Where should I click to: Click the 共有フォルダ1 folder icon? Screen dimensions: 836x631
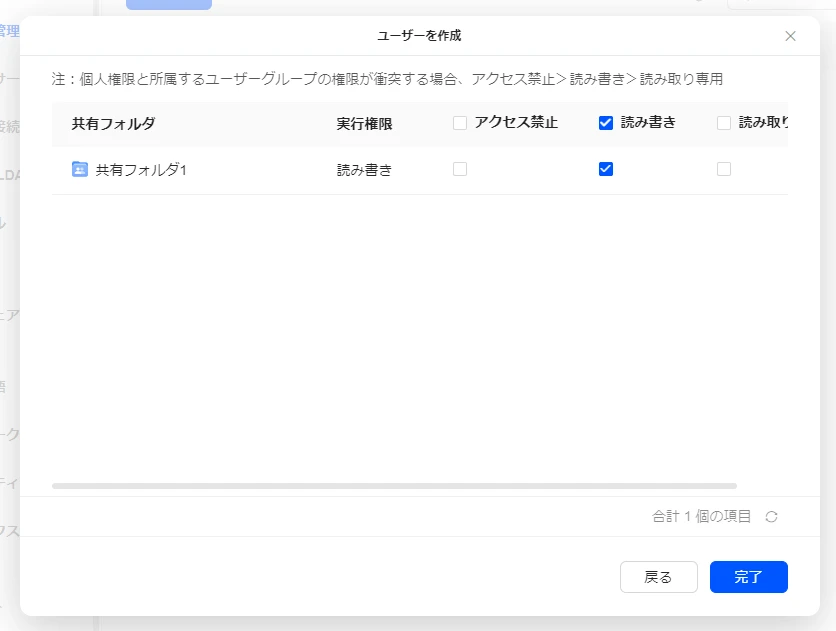coord(80,170)
